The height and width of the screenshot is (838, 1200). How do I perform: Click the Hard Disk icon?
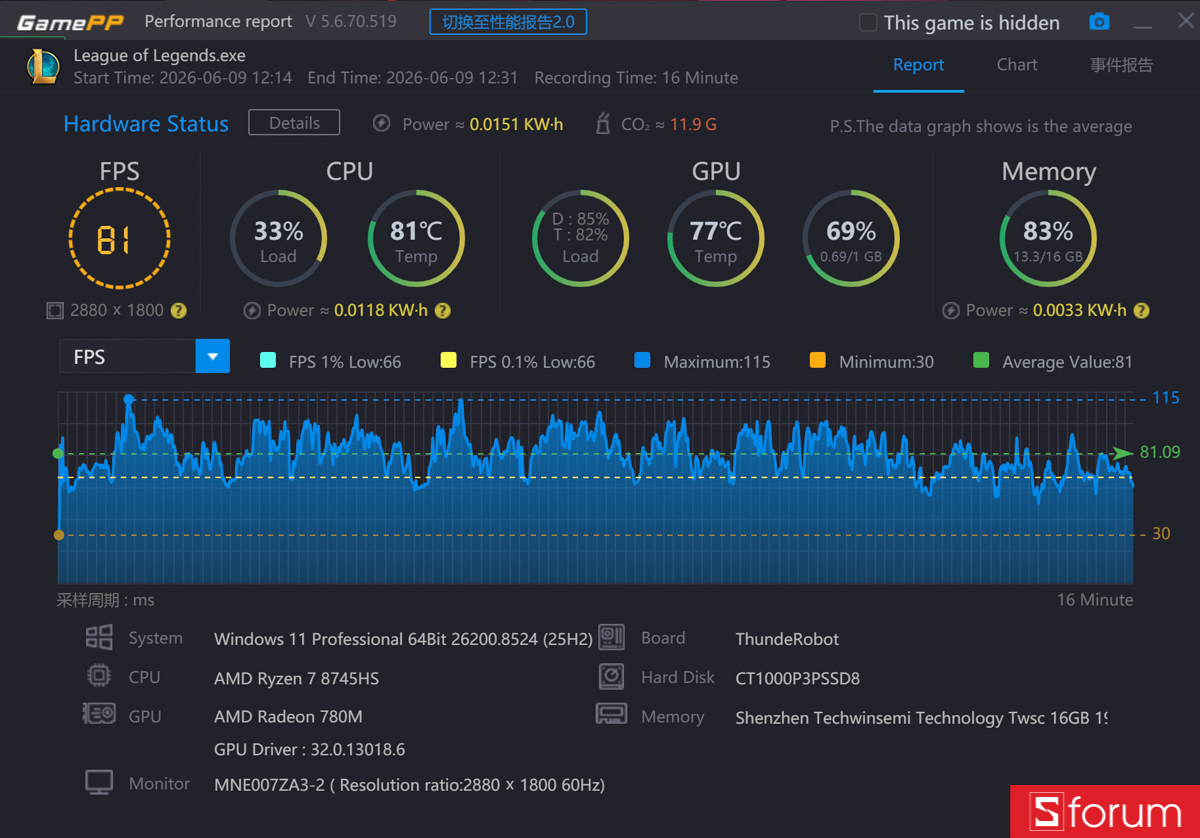[x=611, y=677]
